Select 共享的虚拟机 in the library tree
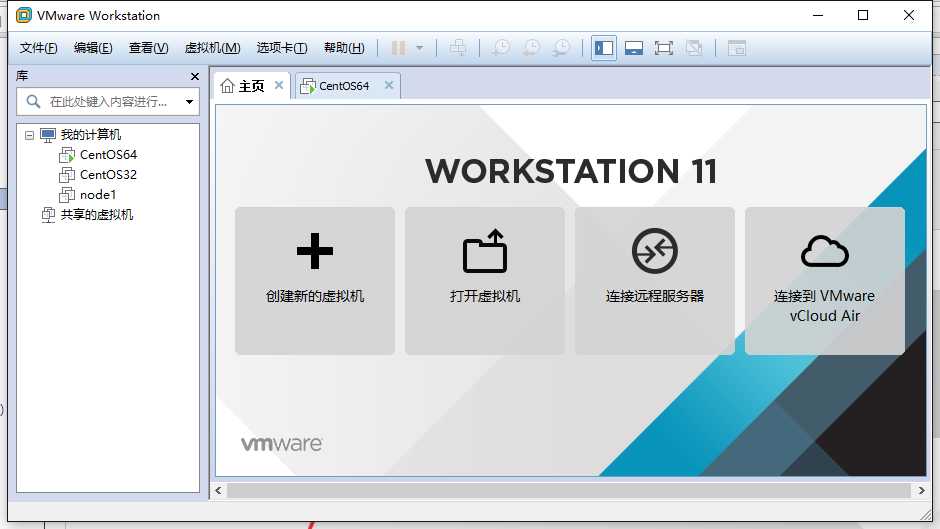This screenshot has width=940, height=529. tap(97, 215)
